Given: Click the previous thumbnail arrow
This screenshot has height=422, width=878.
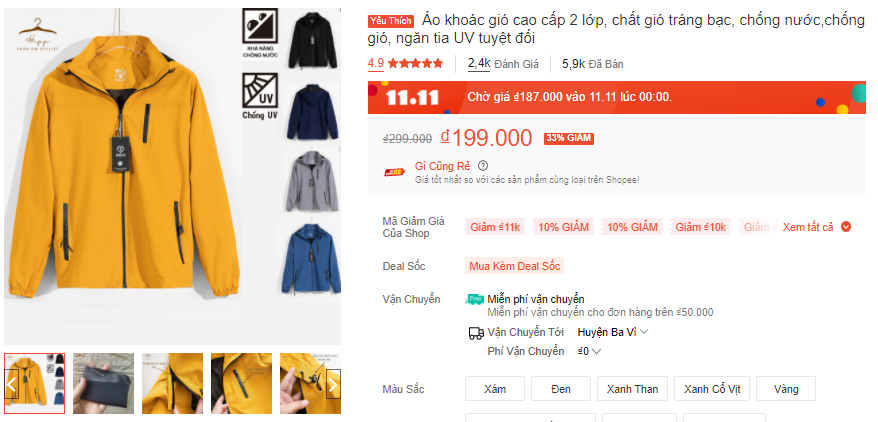Looking at the screenshot, I should point(12,384).
